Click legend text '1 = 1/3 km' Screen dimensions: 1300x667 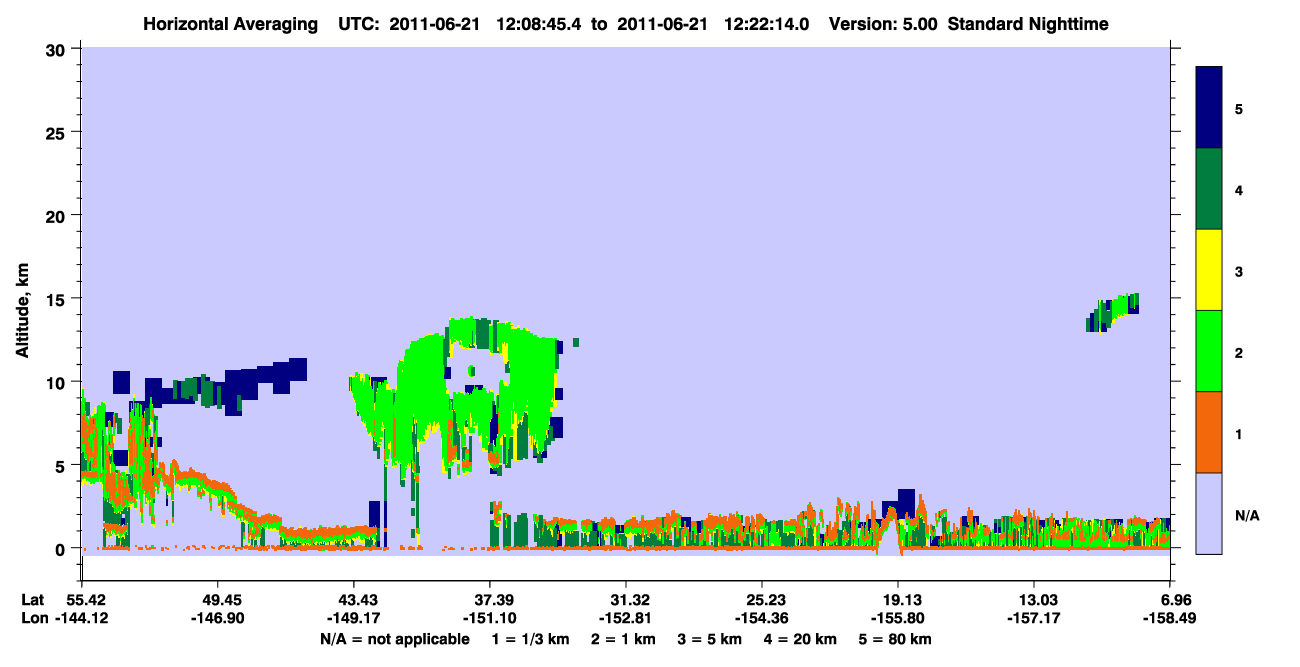tap(530, 639)
